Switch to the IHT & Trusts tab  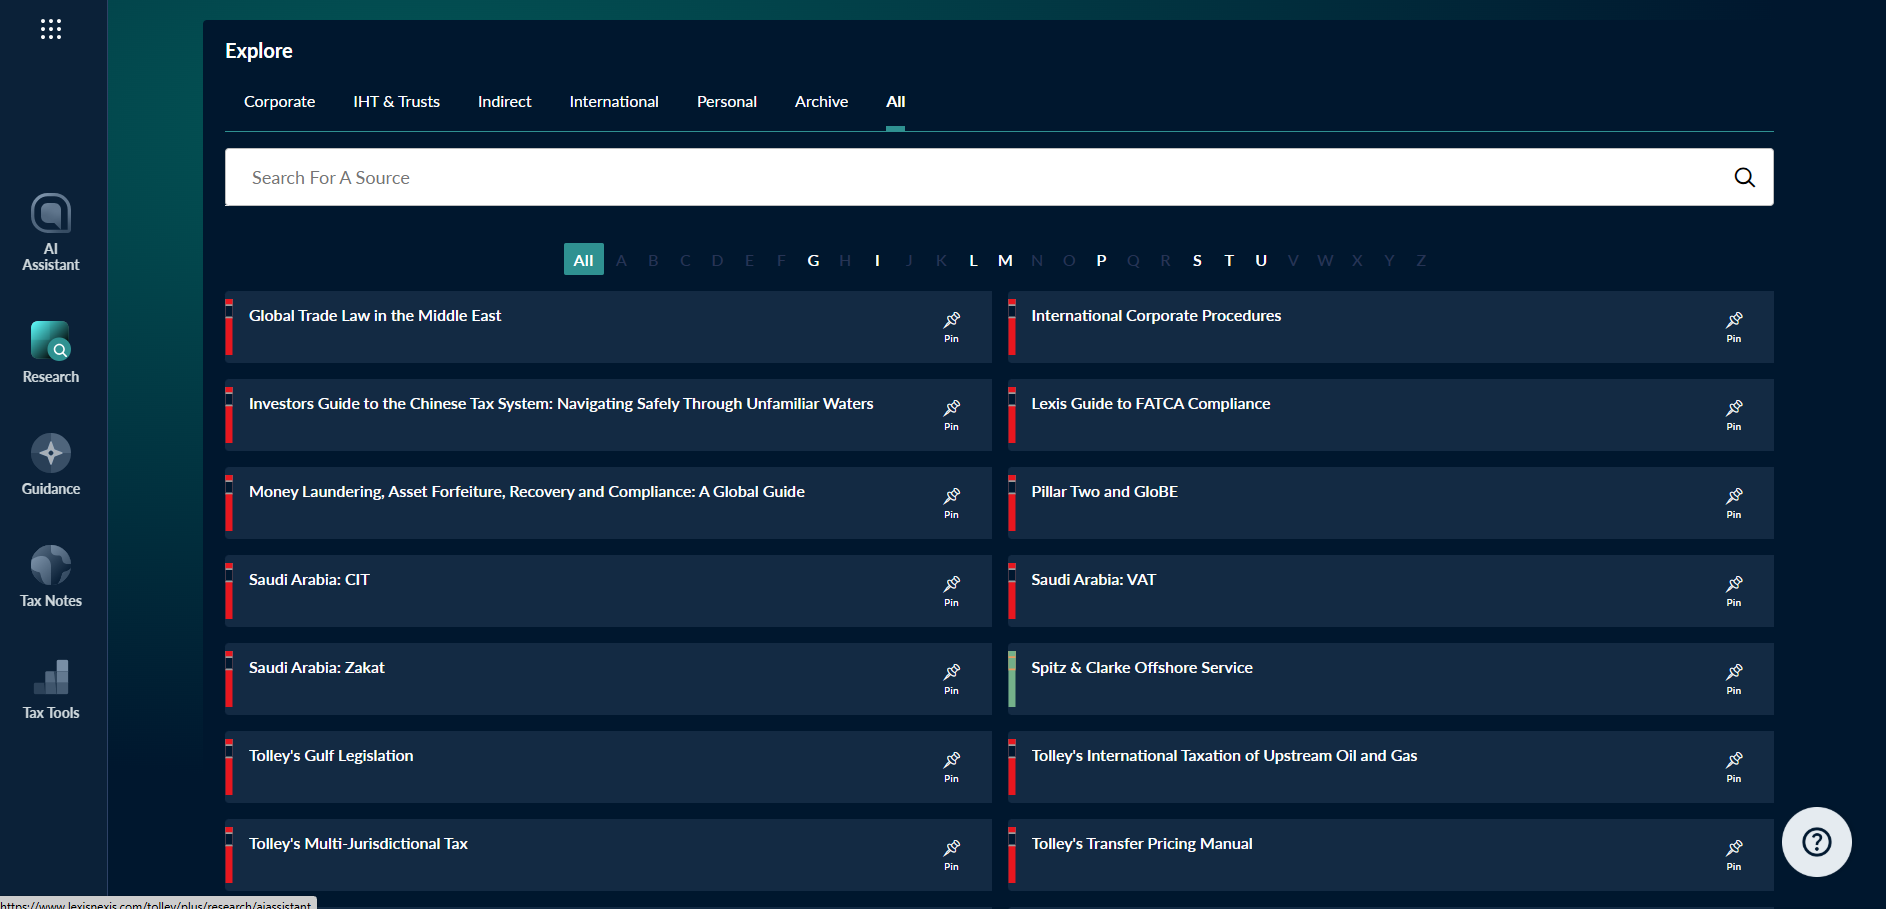point(396,102)
